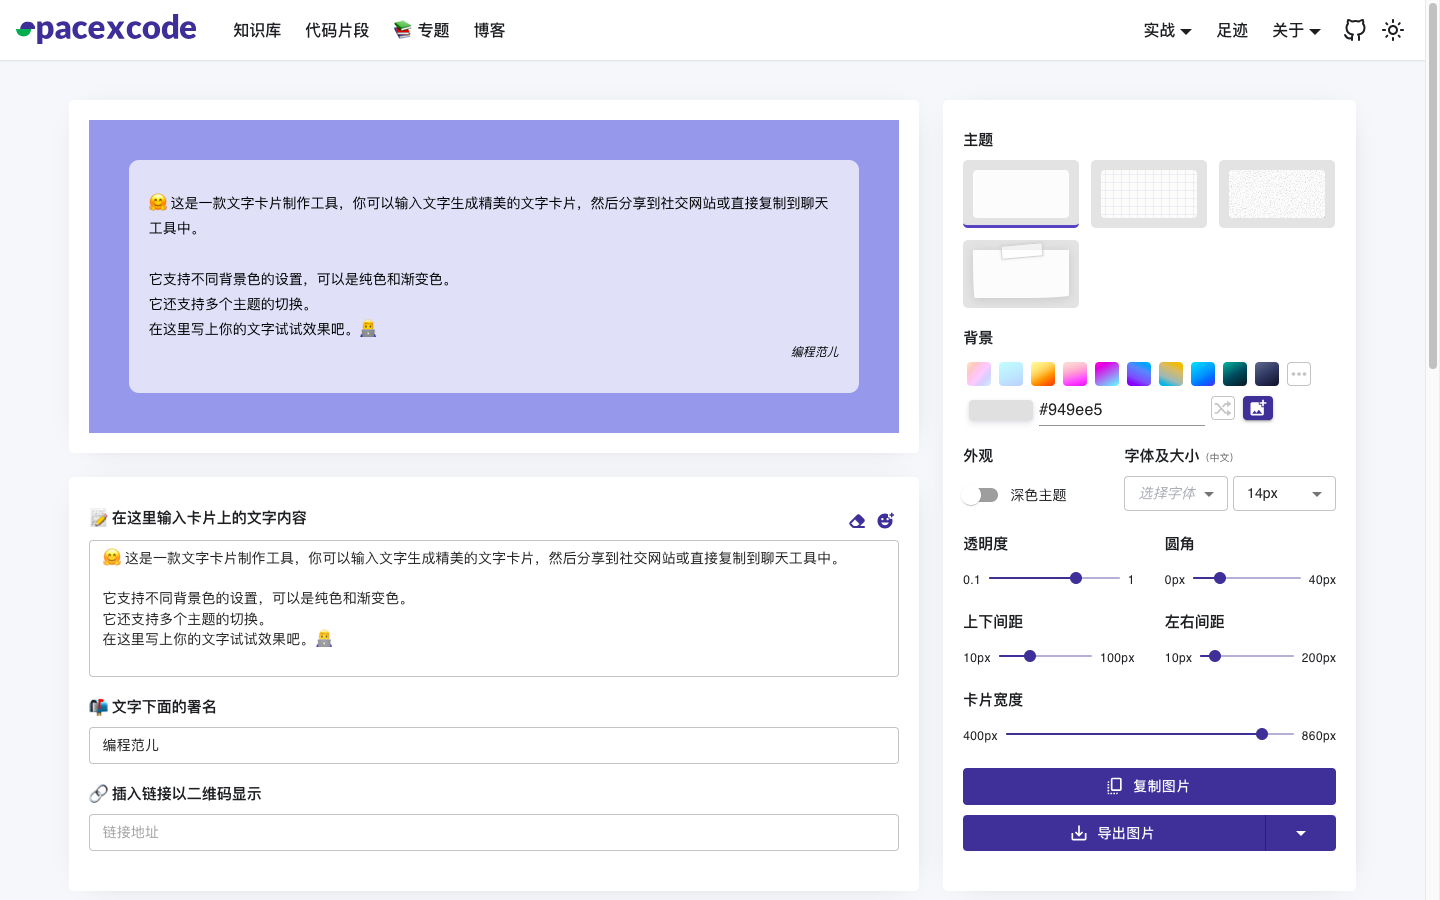Click the 链接地址 link input field
1440x900 pixels.
(x=494, y=832)
